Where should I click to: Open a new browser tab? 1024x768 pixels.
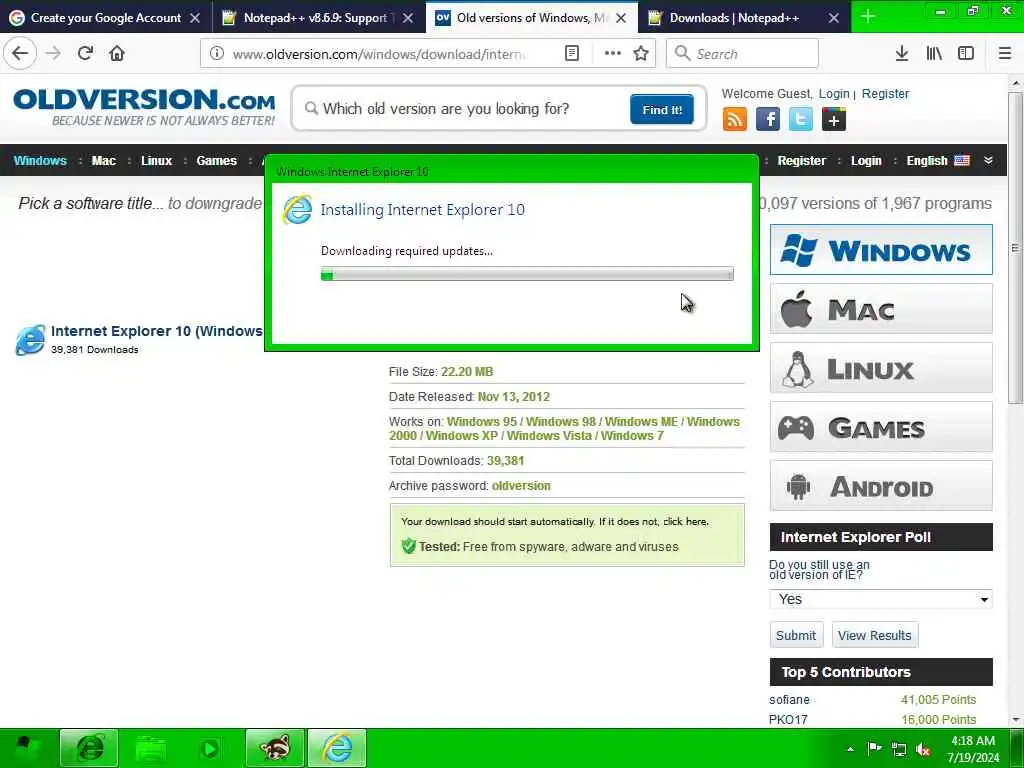coord(867,17)
